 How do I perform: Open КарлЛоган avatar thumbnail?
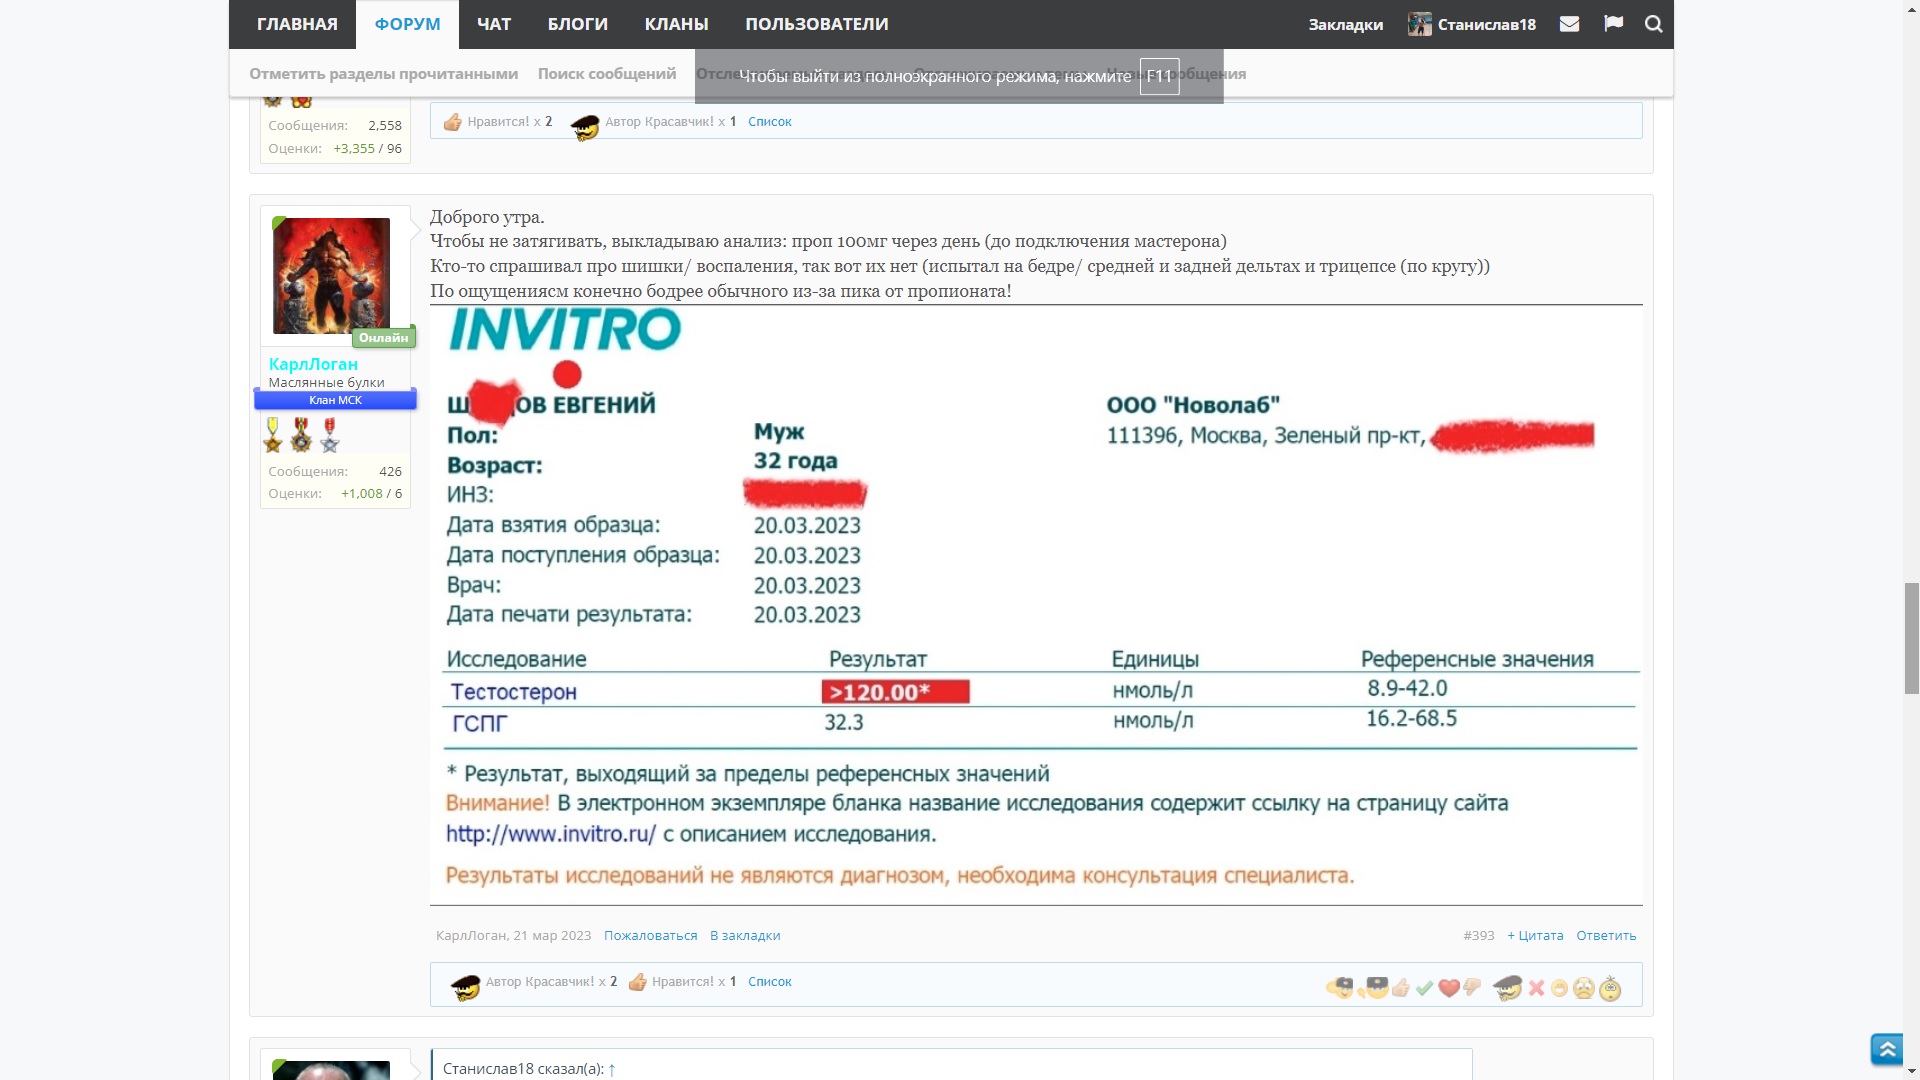[332, 276]
